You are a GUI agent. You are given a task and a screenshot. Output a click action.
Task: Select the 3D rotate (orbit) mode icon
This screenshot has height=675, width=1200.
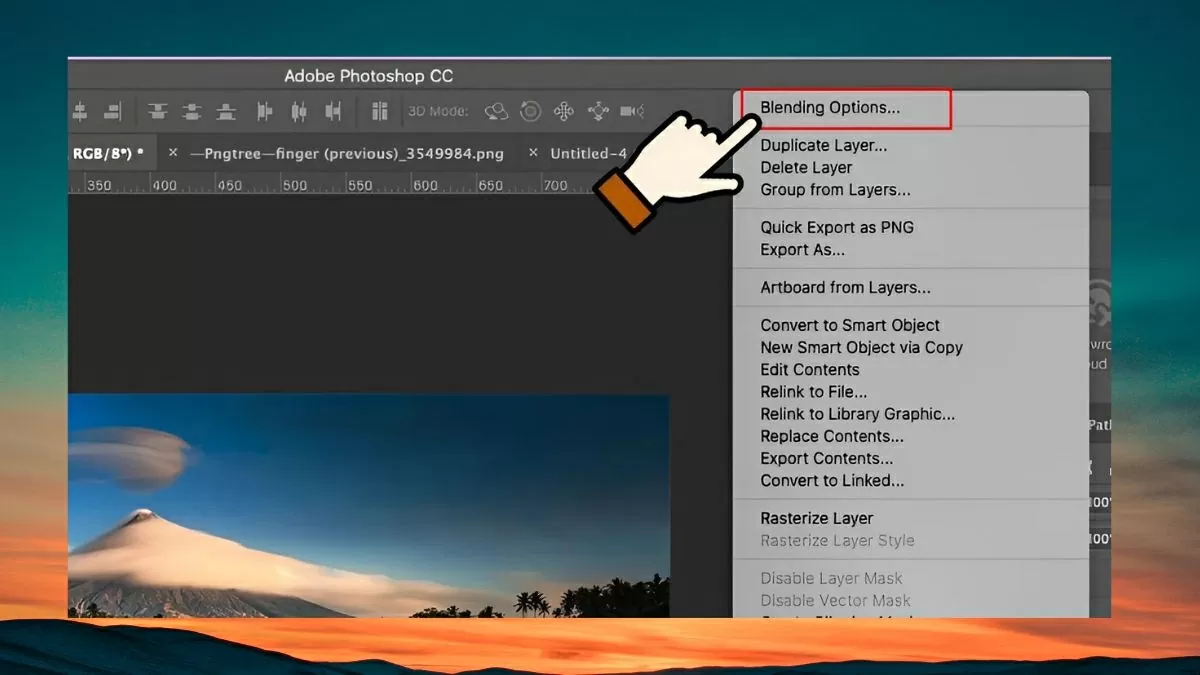click(496, 111)
